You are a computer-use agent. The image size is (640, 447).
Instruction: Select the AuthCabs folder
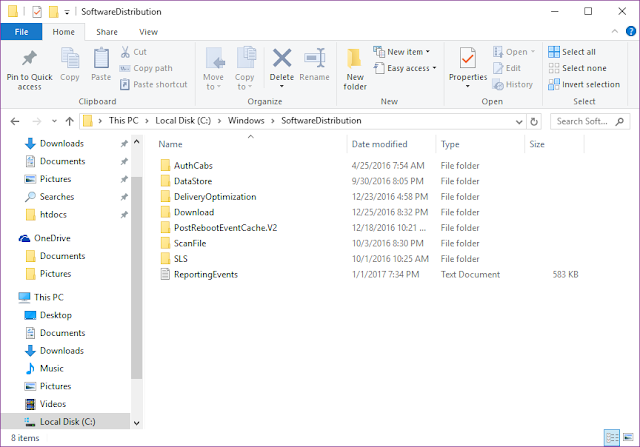coord(193,166)
